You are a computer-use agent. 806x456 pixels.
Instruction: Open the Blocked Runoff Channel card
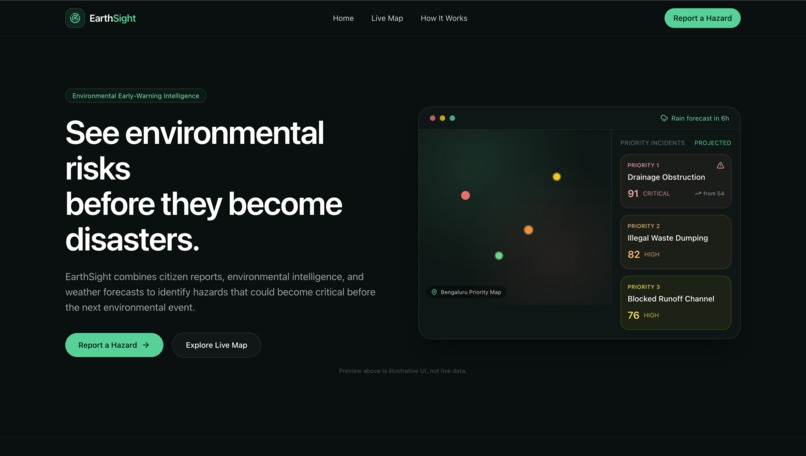pyautogui.click(x=675, y=303)
